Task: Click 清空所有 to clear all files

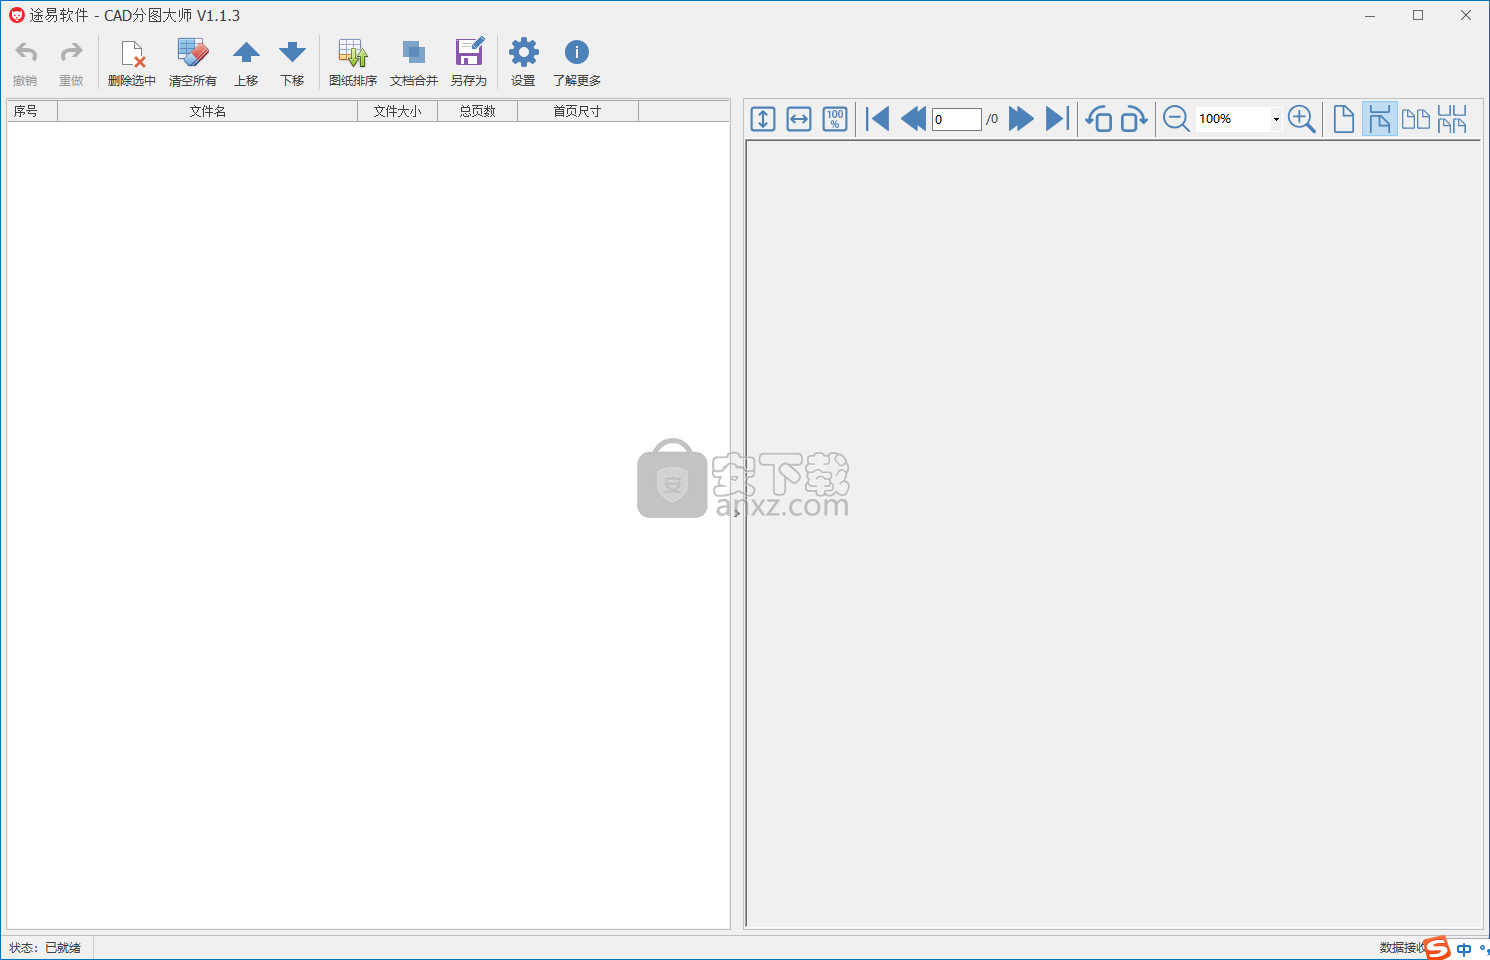Action: (193, 63)
